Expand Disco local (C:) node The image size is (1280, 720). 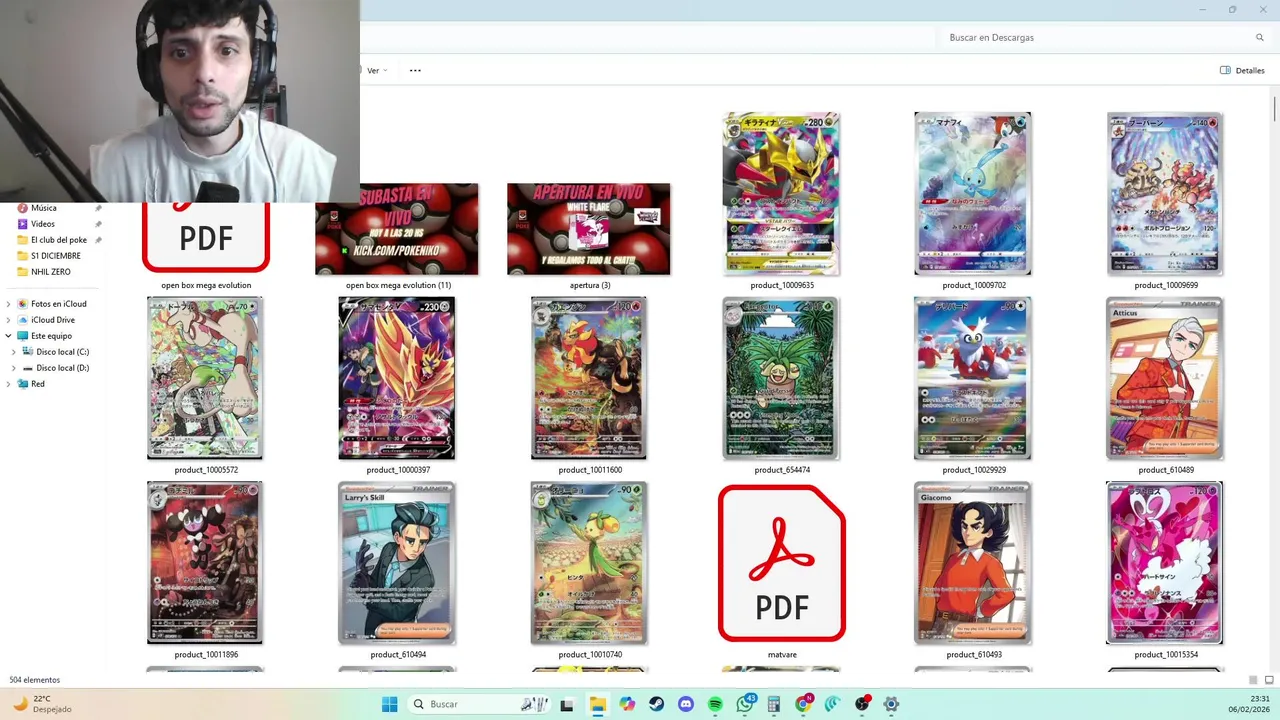point(14,352)
